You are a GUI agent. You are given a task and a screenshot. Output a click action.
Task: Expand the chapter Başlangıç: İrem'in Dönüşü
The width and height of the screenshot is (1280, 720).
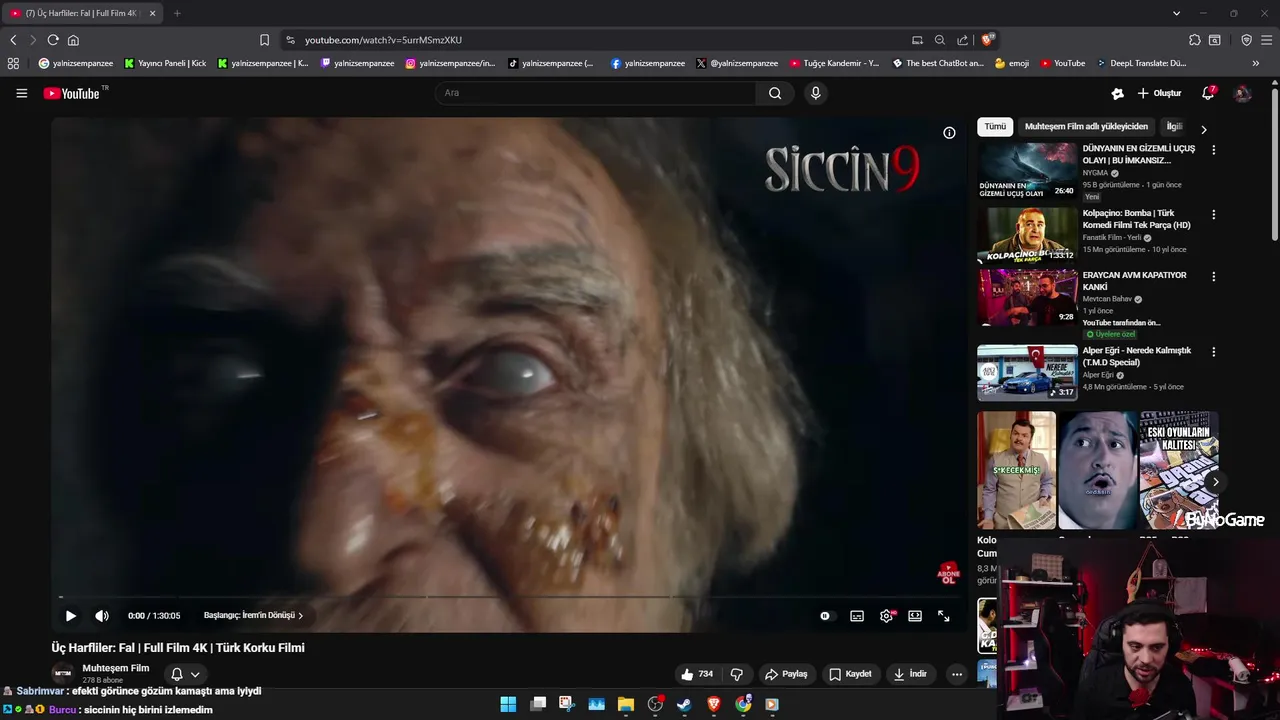254,616
